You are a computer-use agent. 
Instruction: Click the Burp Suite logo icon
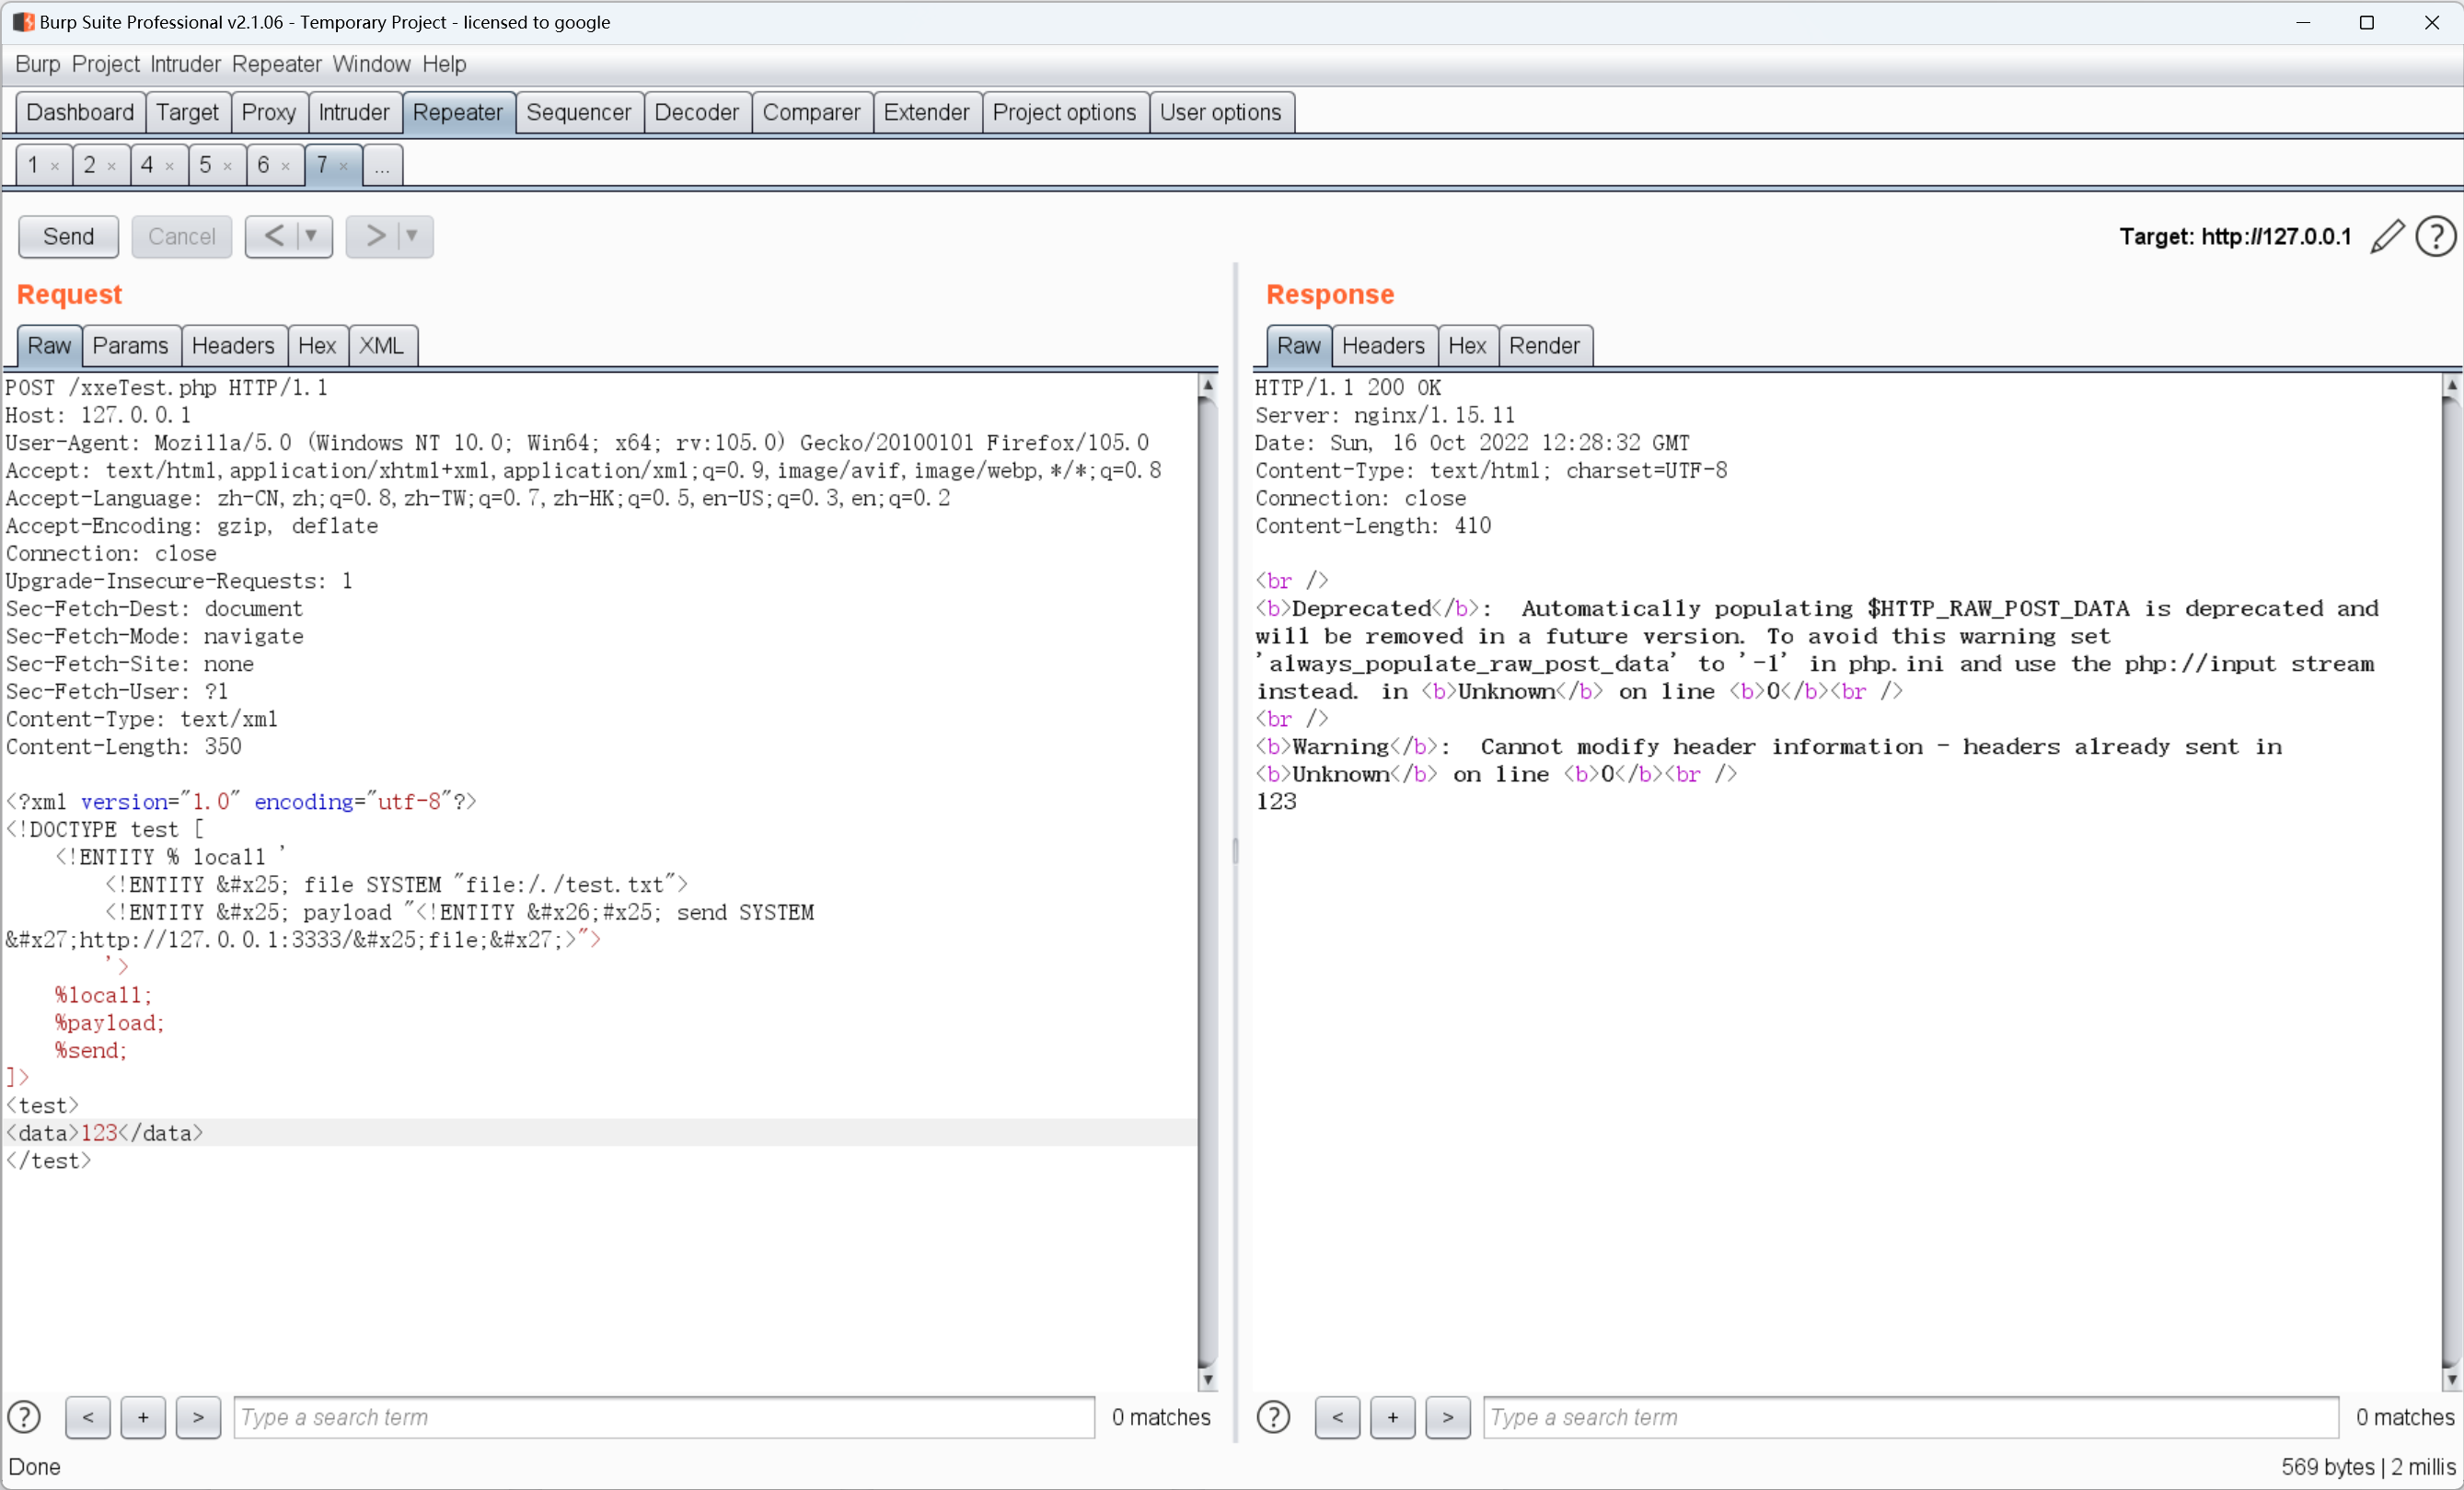click(x=23, y=22)
